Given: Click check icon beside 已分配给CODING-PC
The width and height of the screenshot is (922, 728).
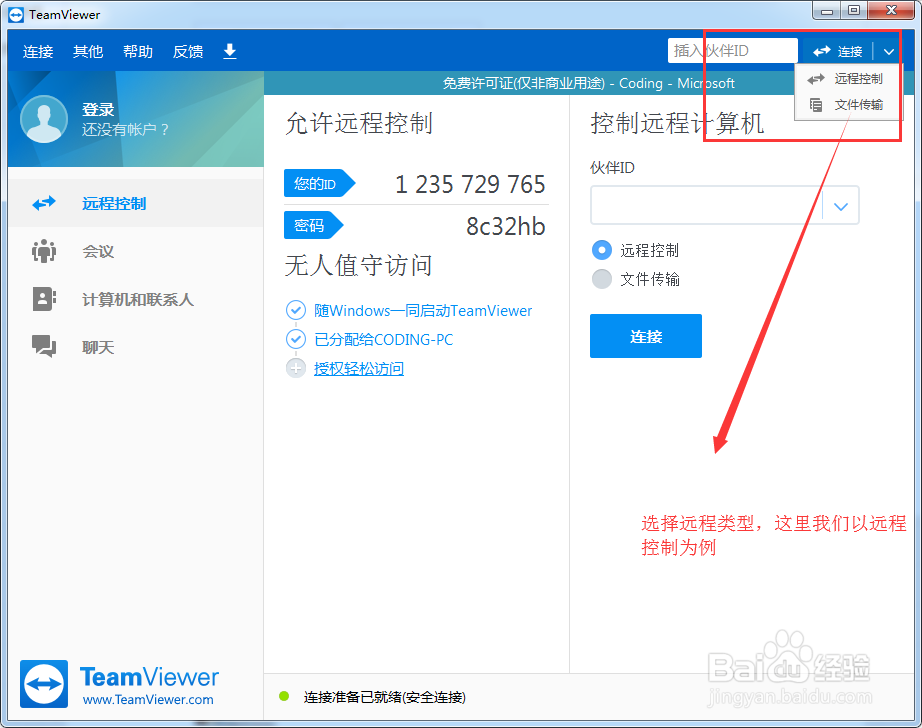Looking at the screenshot, I should [x=296, y=339].
